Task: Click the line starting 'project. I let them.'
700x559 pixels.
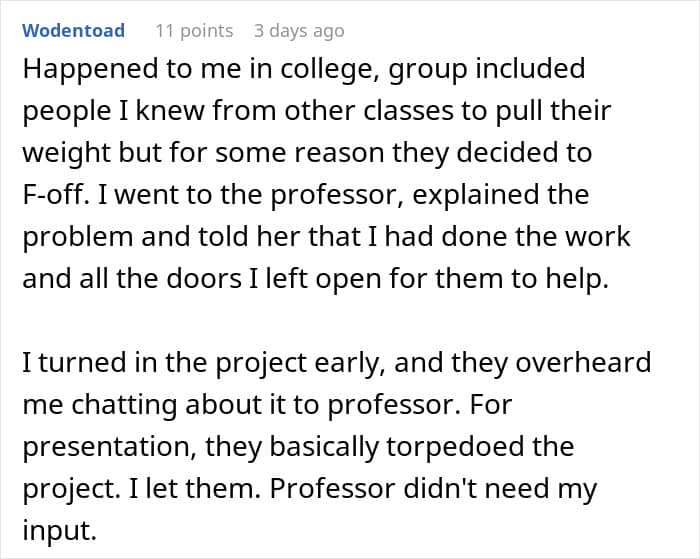Action: pos(309,489)
